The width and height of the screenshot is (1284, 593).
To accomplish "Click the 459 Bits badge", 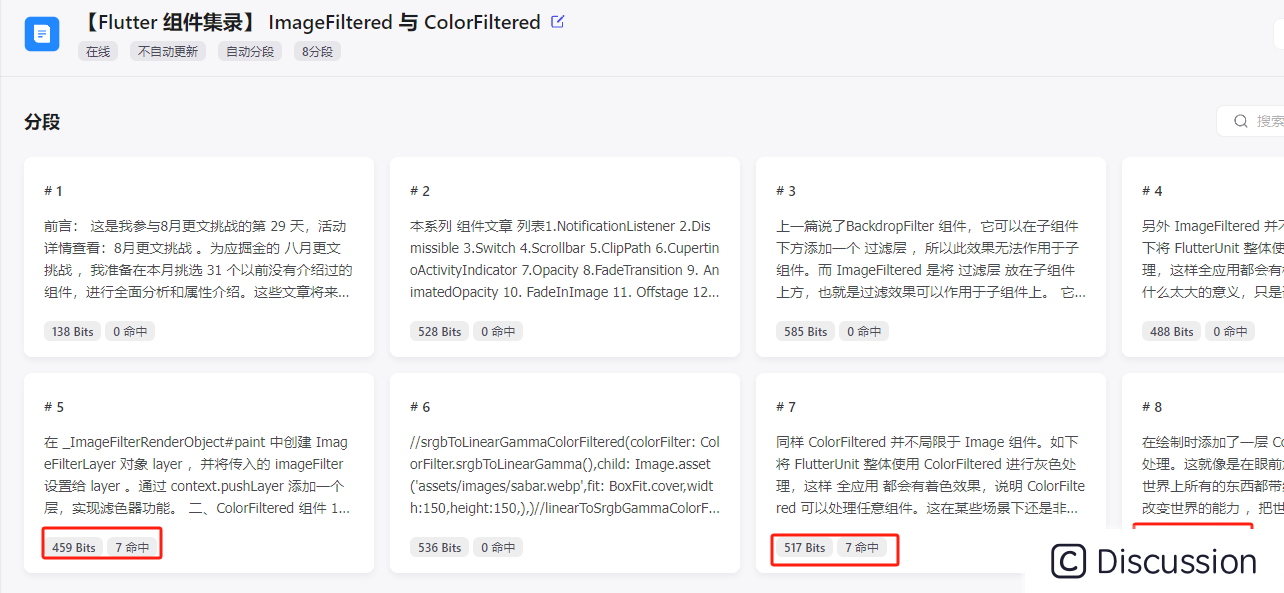I will tap(73, 547).
